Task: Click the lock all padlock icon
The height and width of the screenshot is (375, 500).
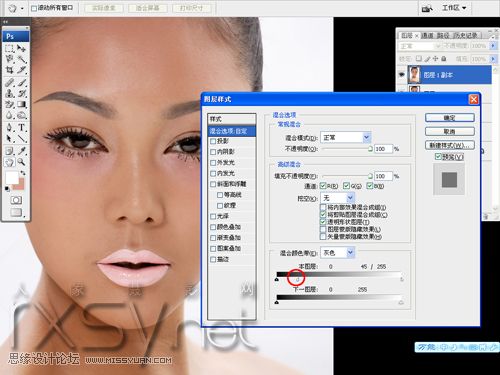Action: (x=444, y=59)
